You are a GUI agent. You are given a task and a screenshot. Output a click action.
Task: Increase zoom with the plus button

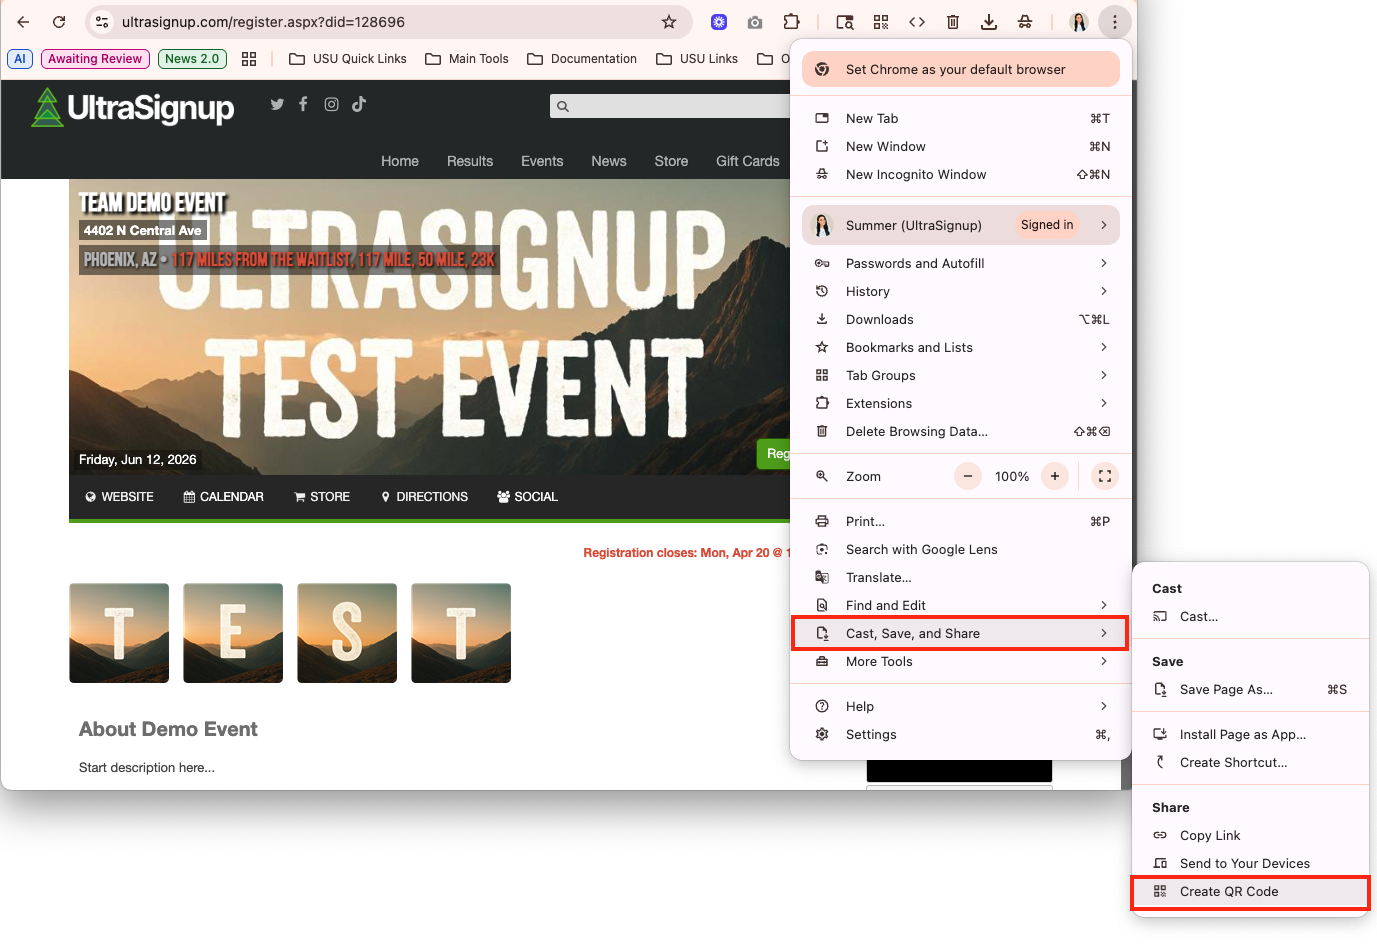(1055, 476)
